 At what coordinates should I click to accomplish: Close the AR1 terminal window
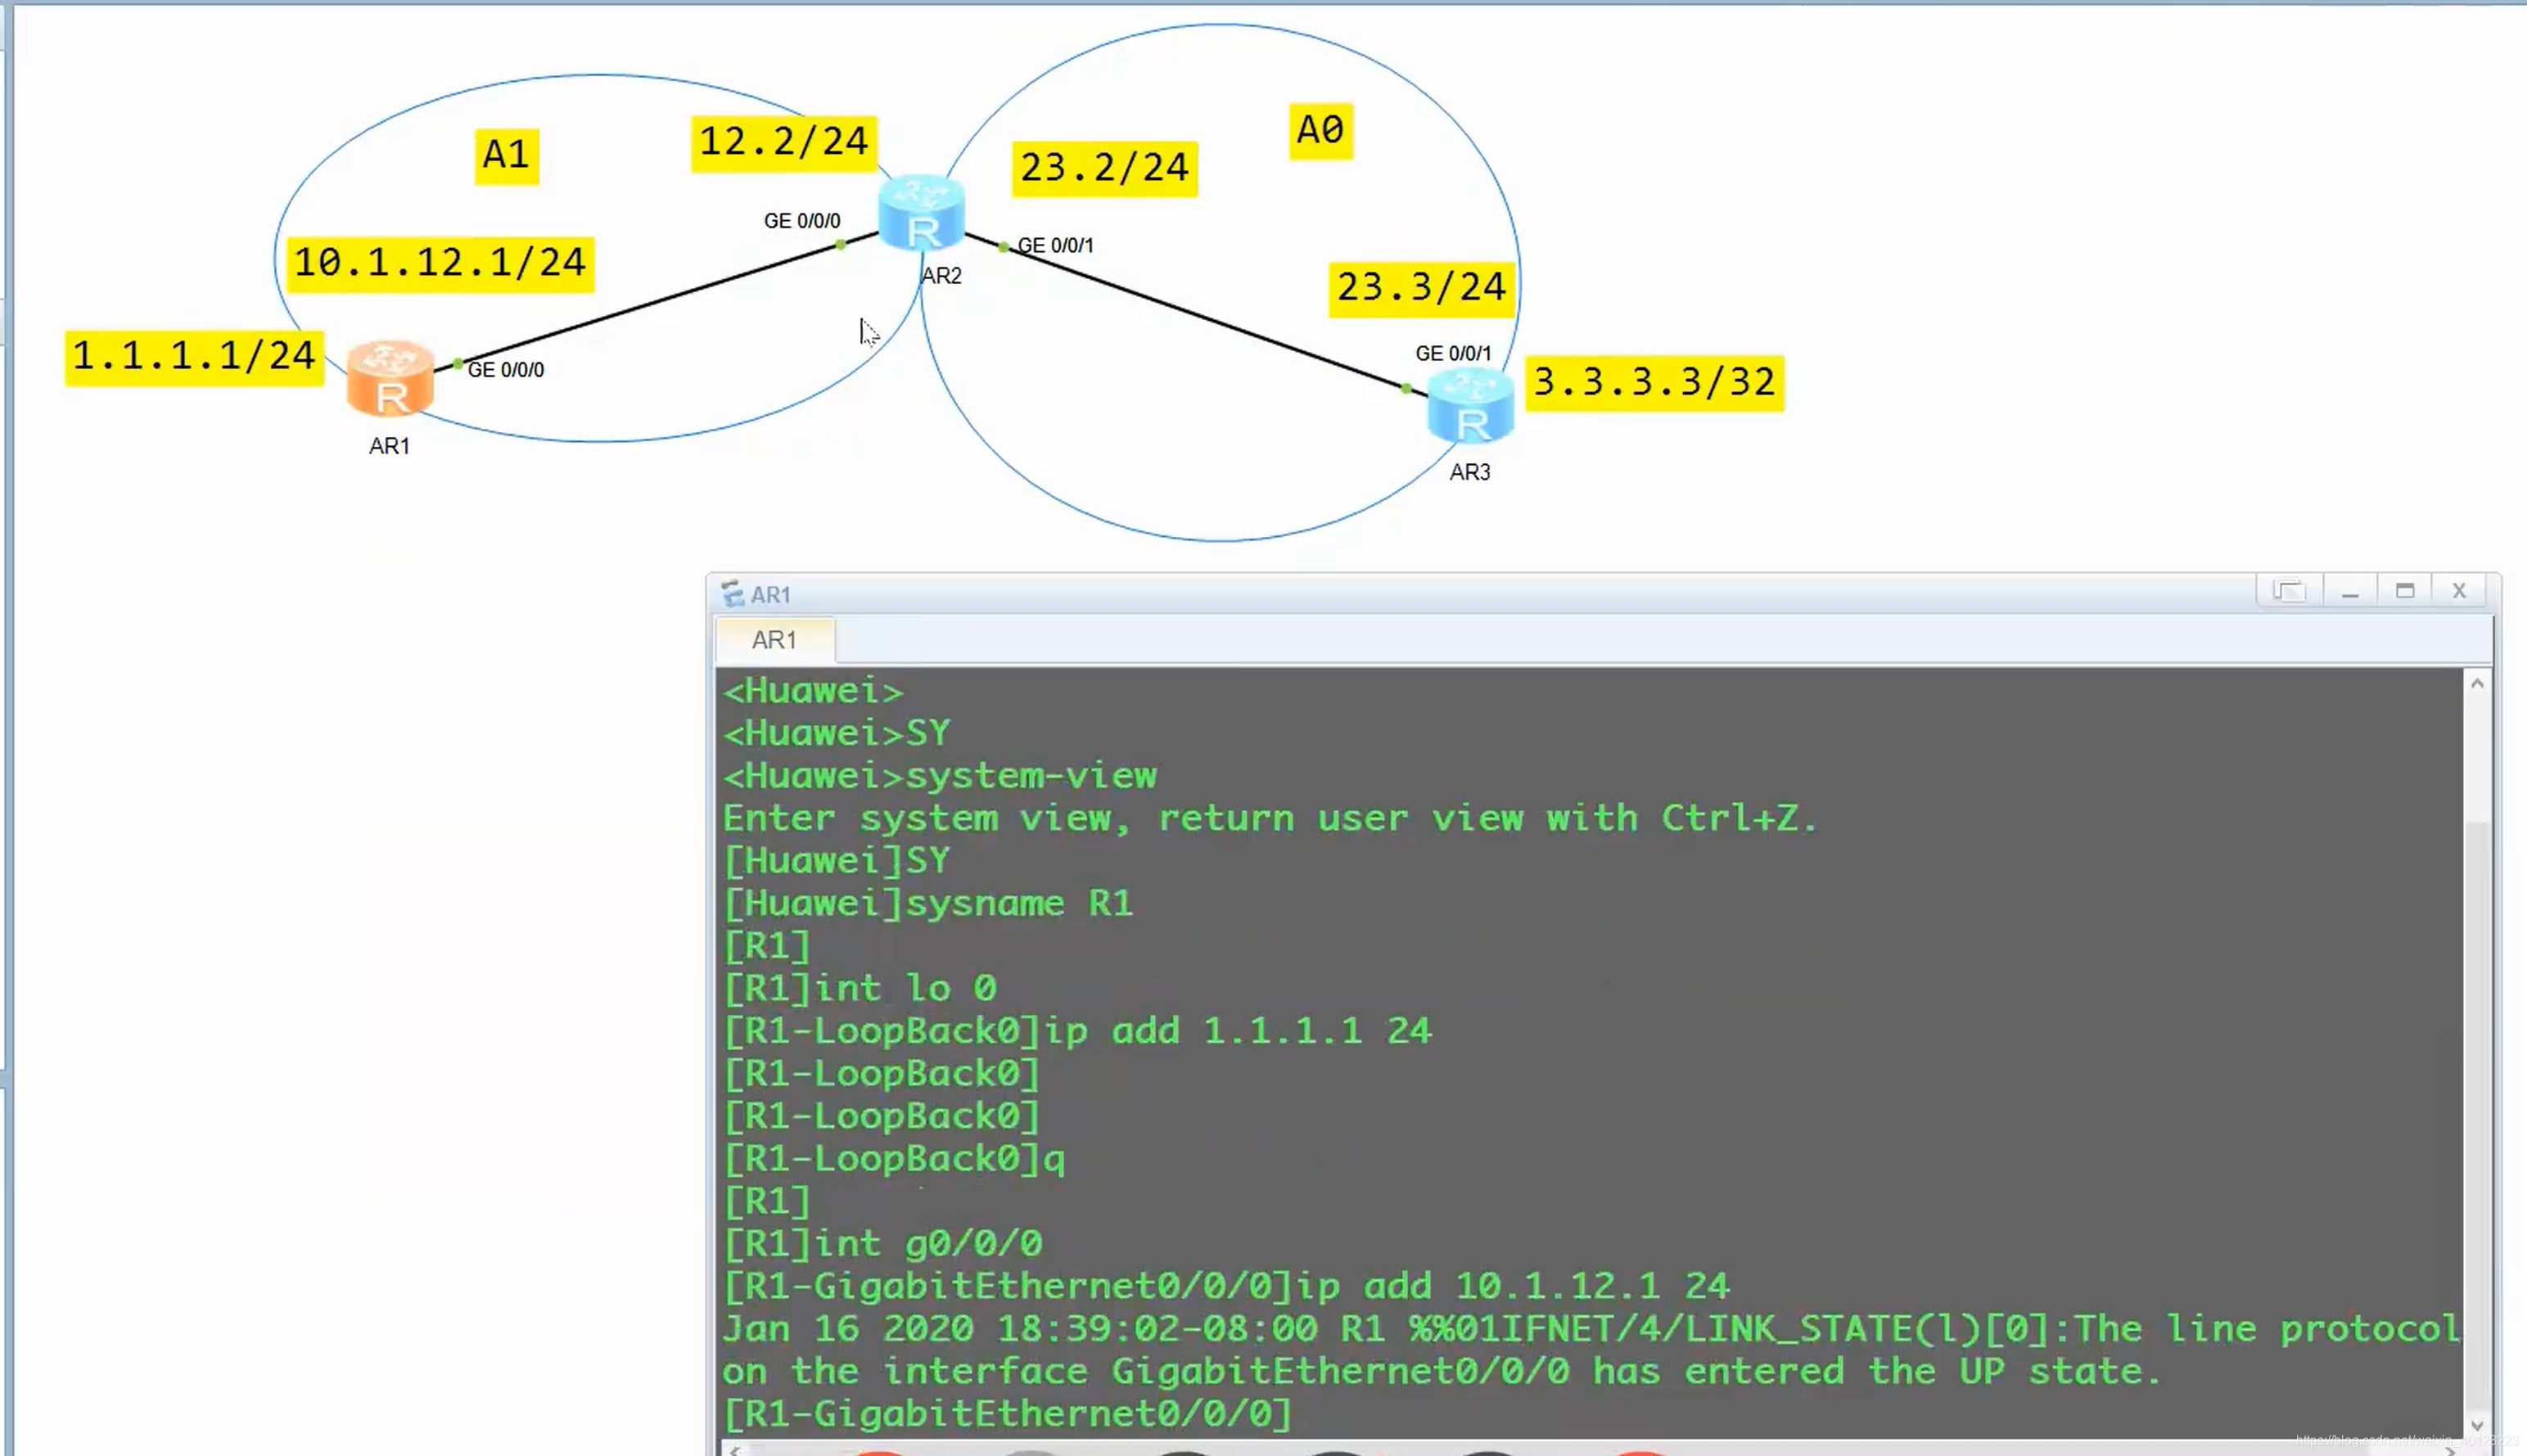coord(2459,591)
